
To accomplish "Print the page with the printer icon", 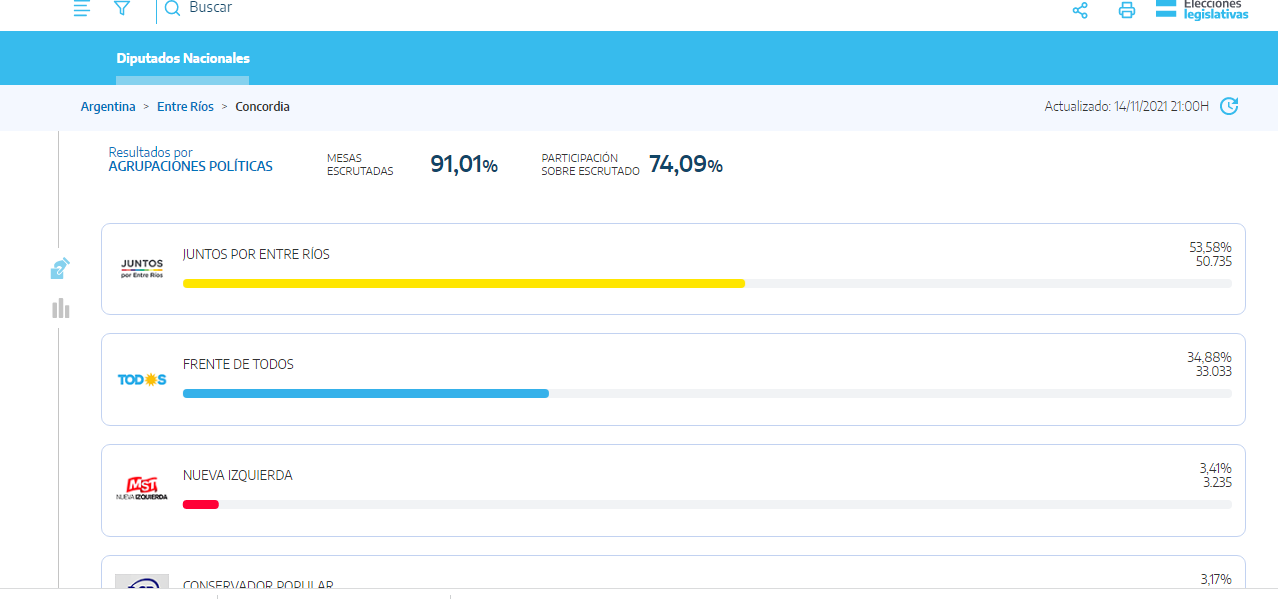I will pyautogui.click(x=1127, y=10).
